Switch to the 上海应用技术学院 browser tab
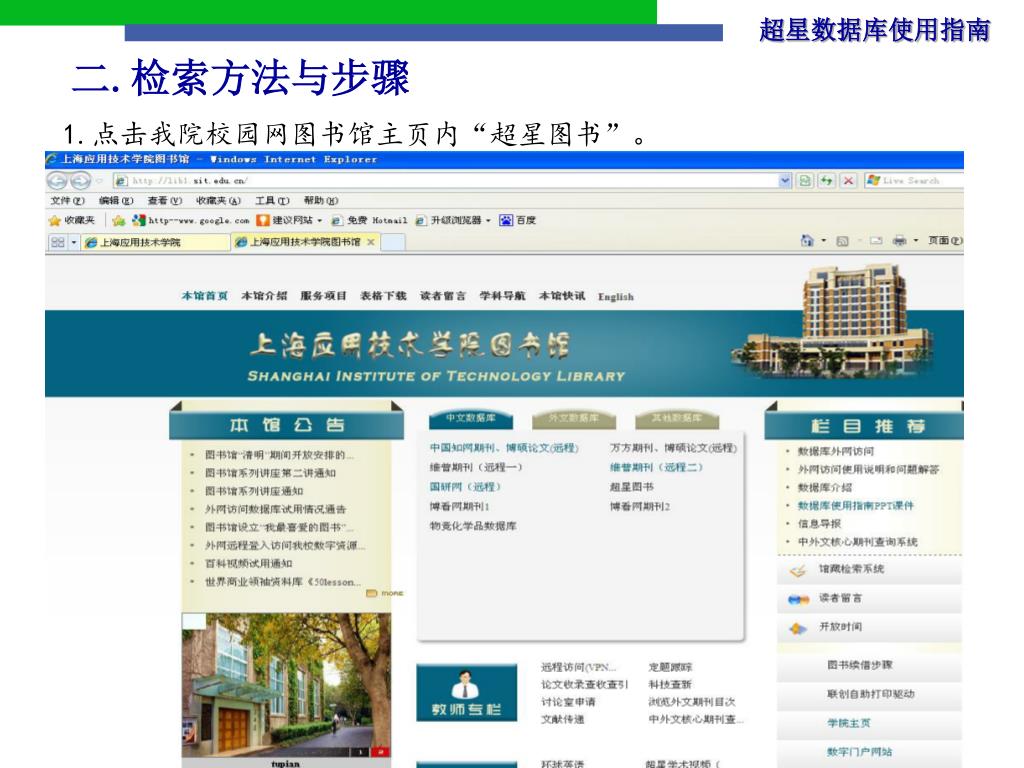1024x768 pixels. click(x=155, y=242)
